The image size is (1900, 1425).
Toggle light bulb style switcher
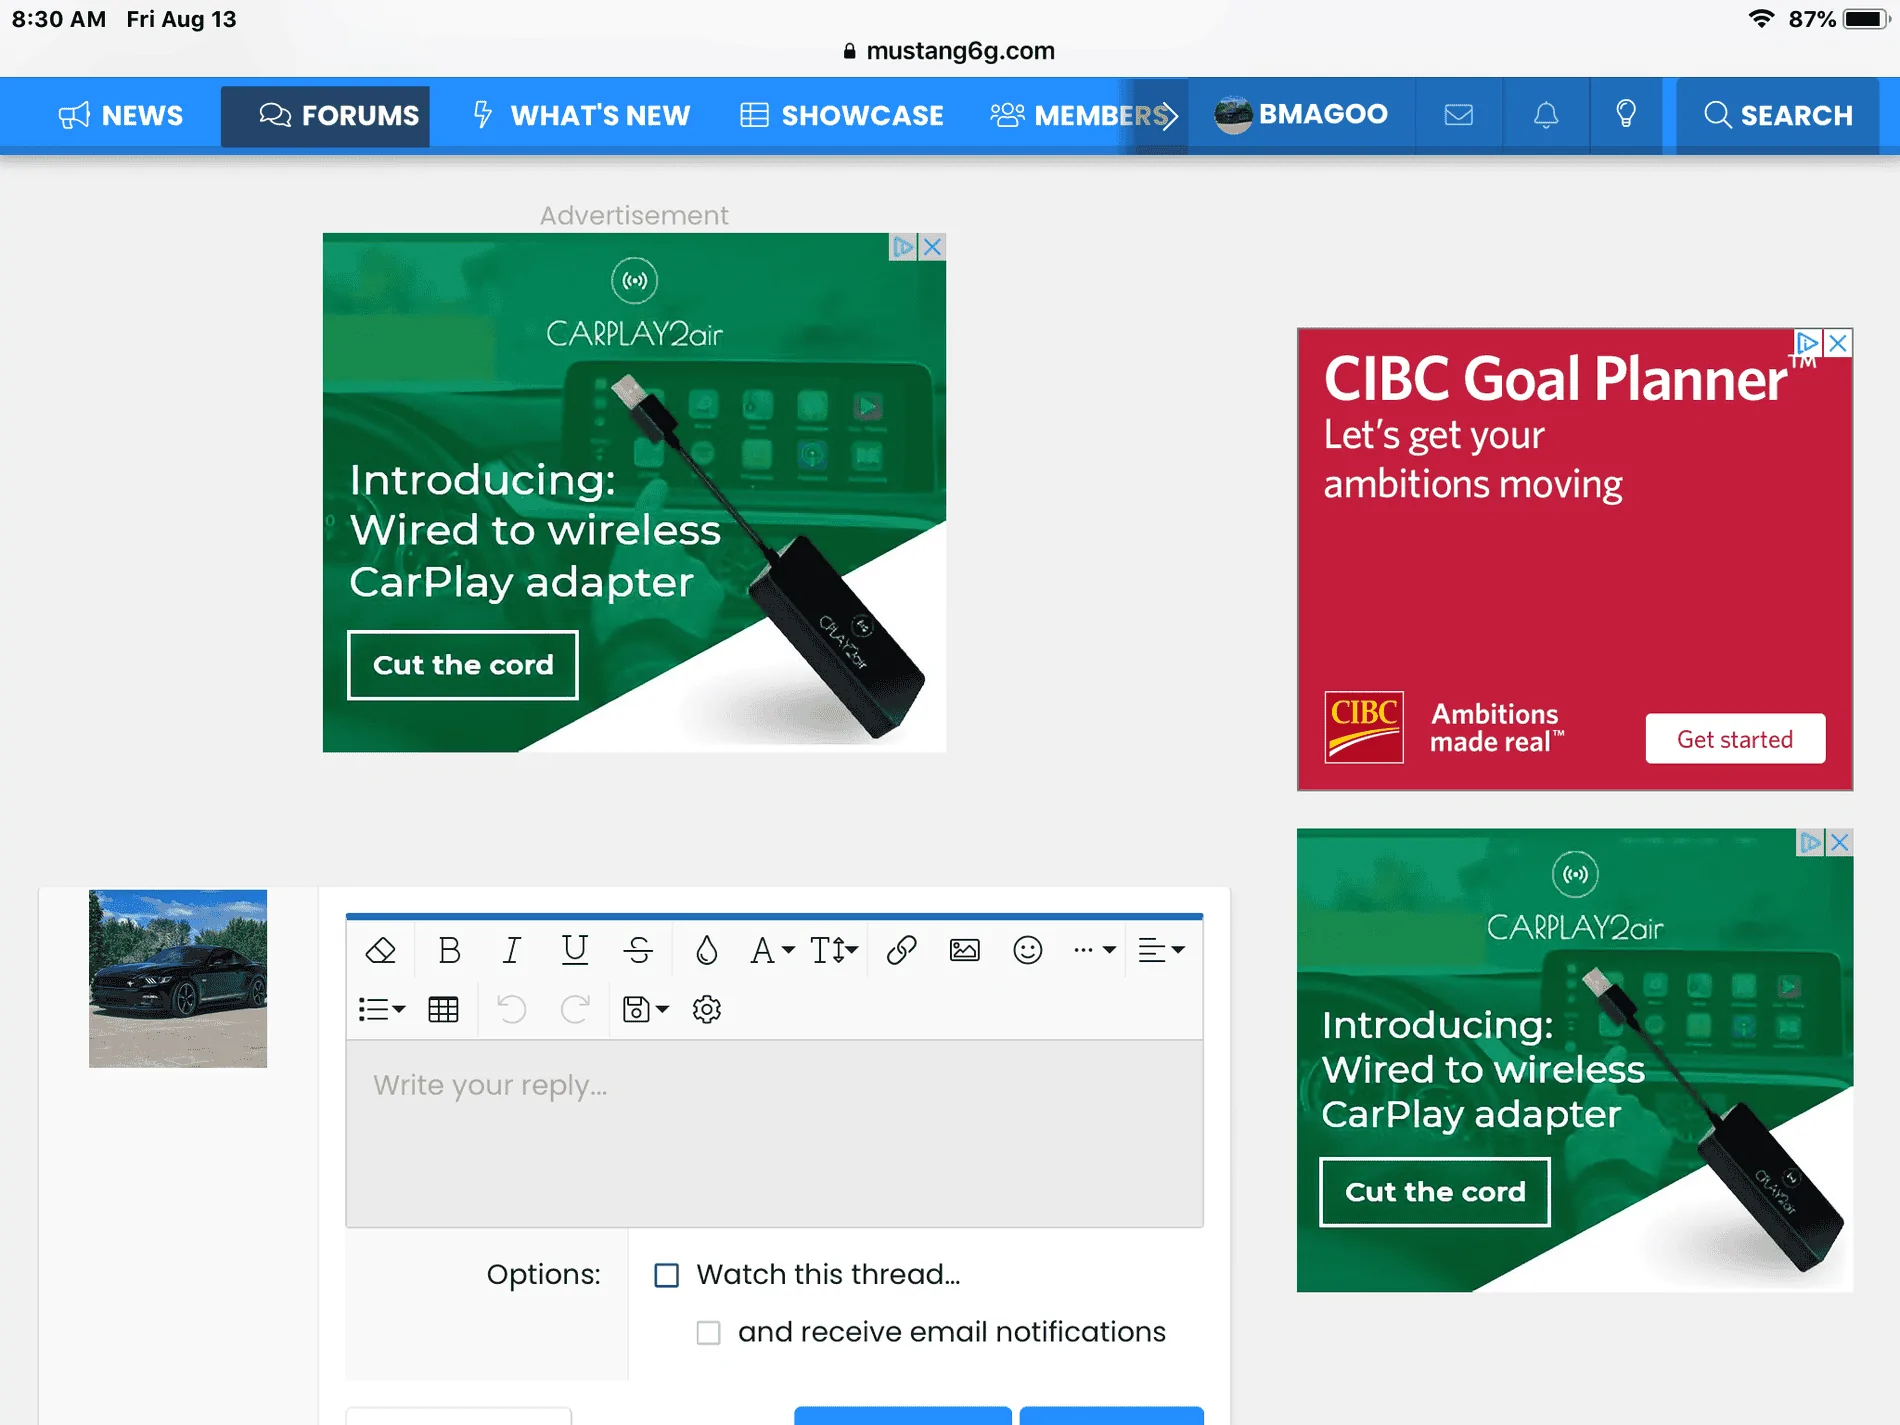click(1626, 115)
